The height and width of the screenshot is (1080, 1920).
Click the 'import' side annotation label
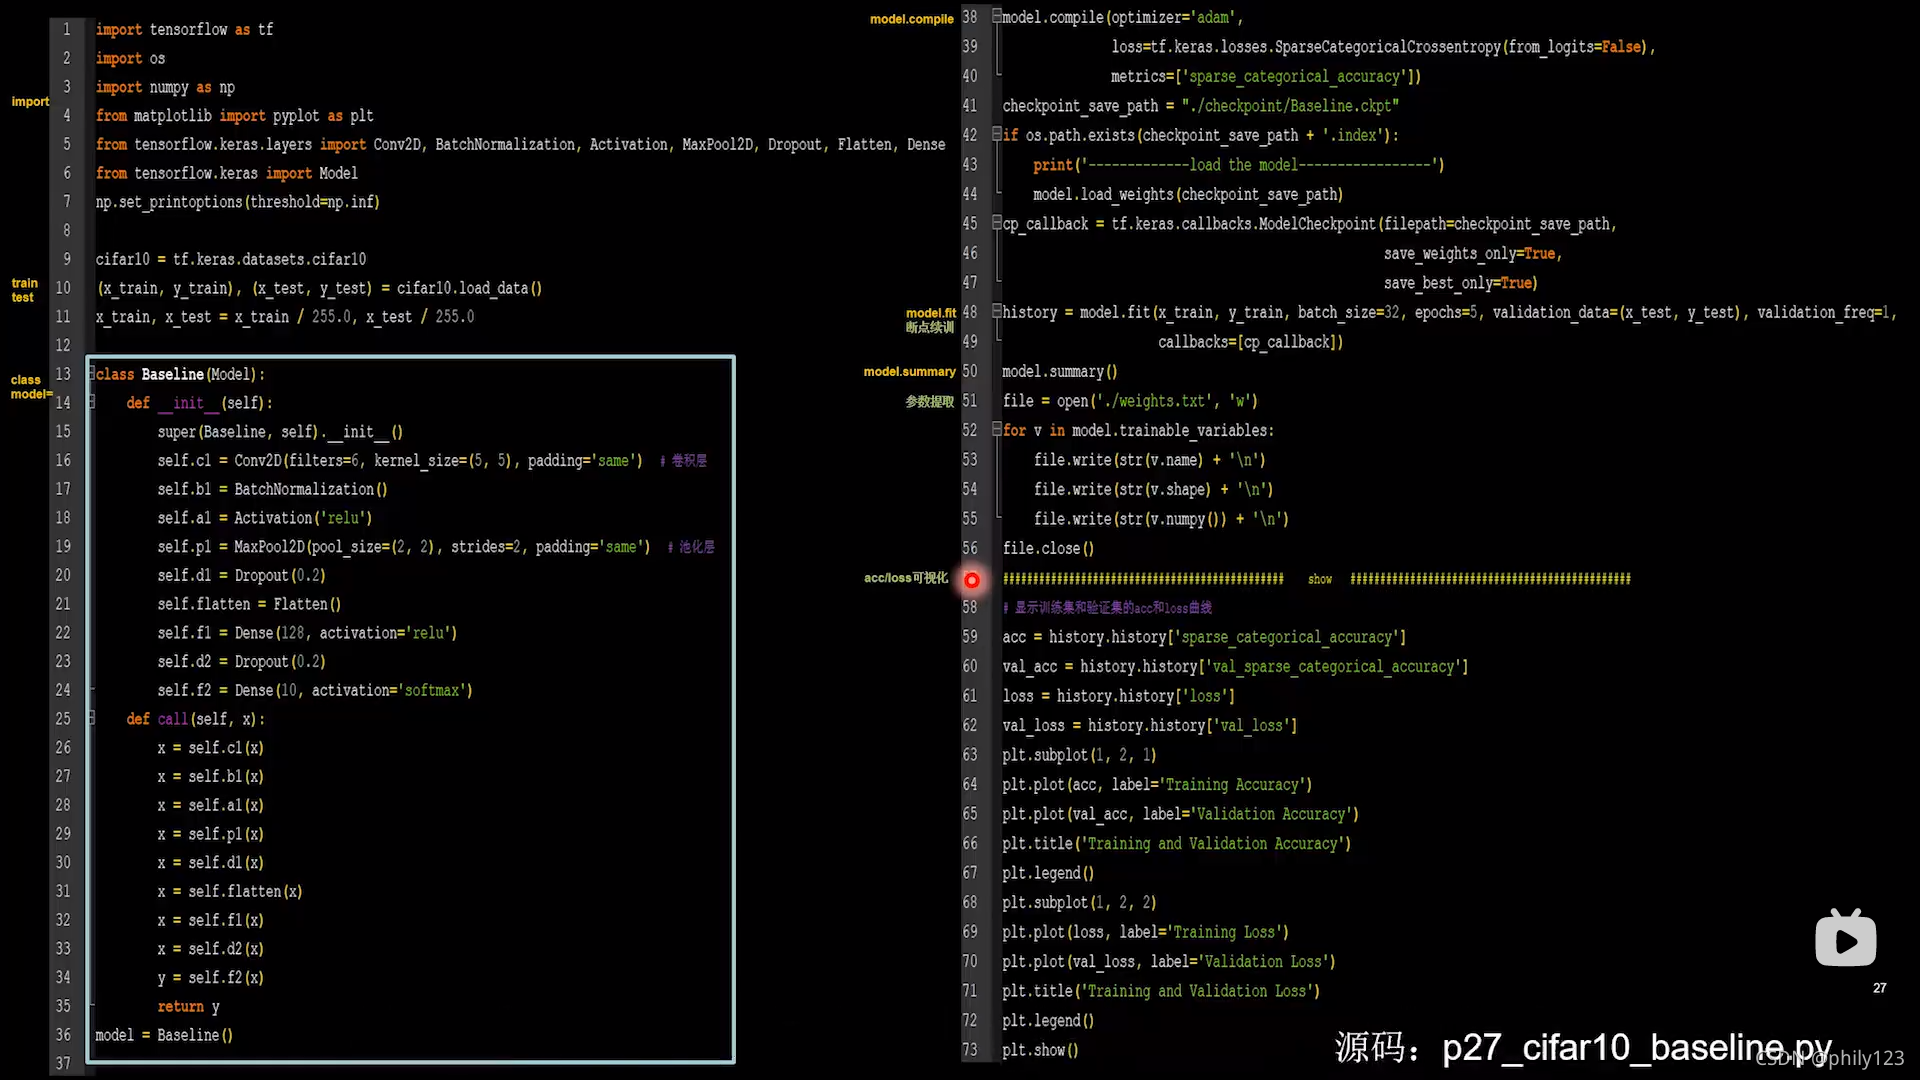tap(30, 102)
